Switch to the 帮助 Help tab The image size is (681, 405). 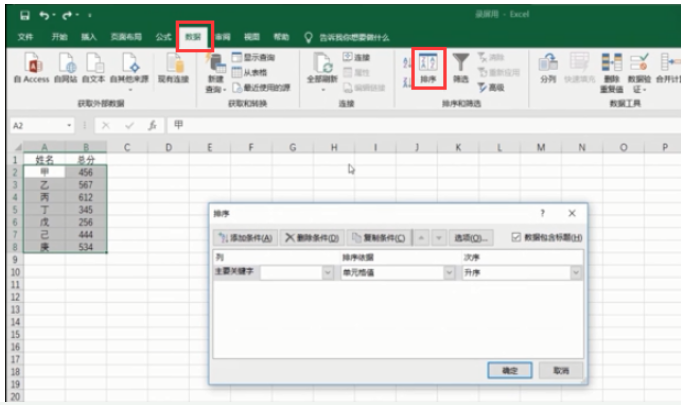point(281,37)
